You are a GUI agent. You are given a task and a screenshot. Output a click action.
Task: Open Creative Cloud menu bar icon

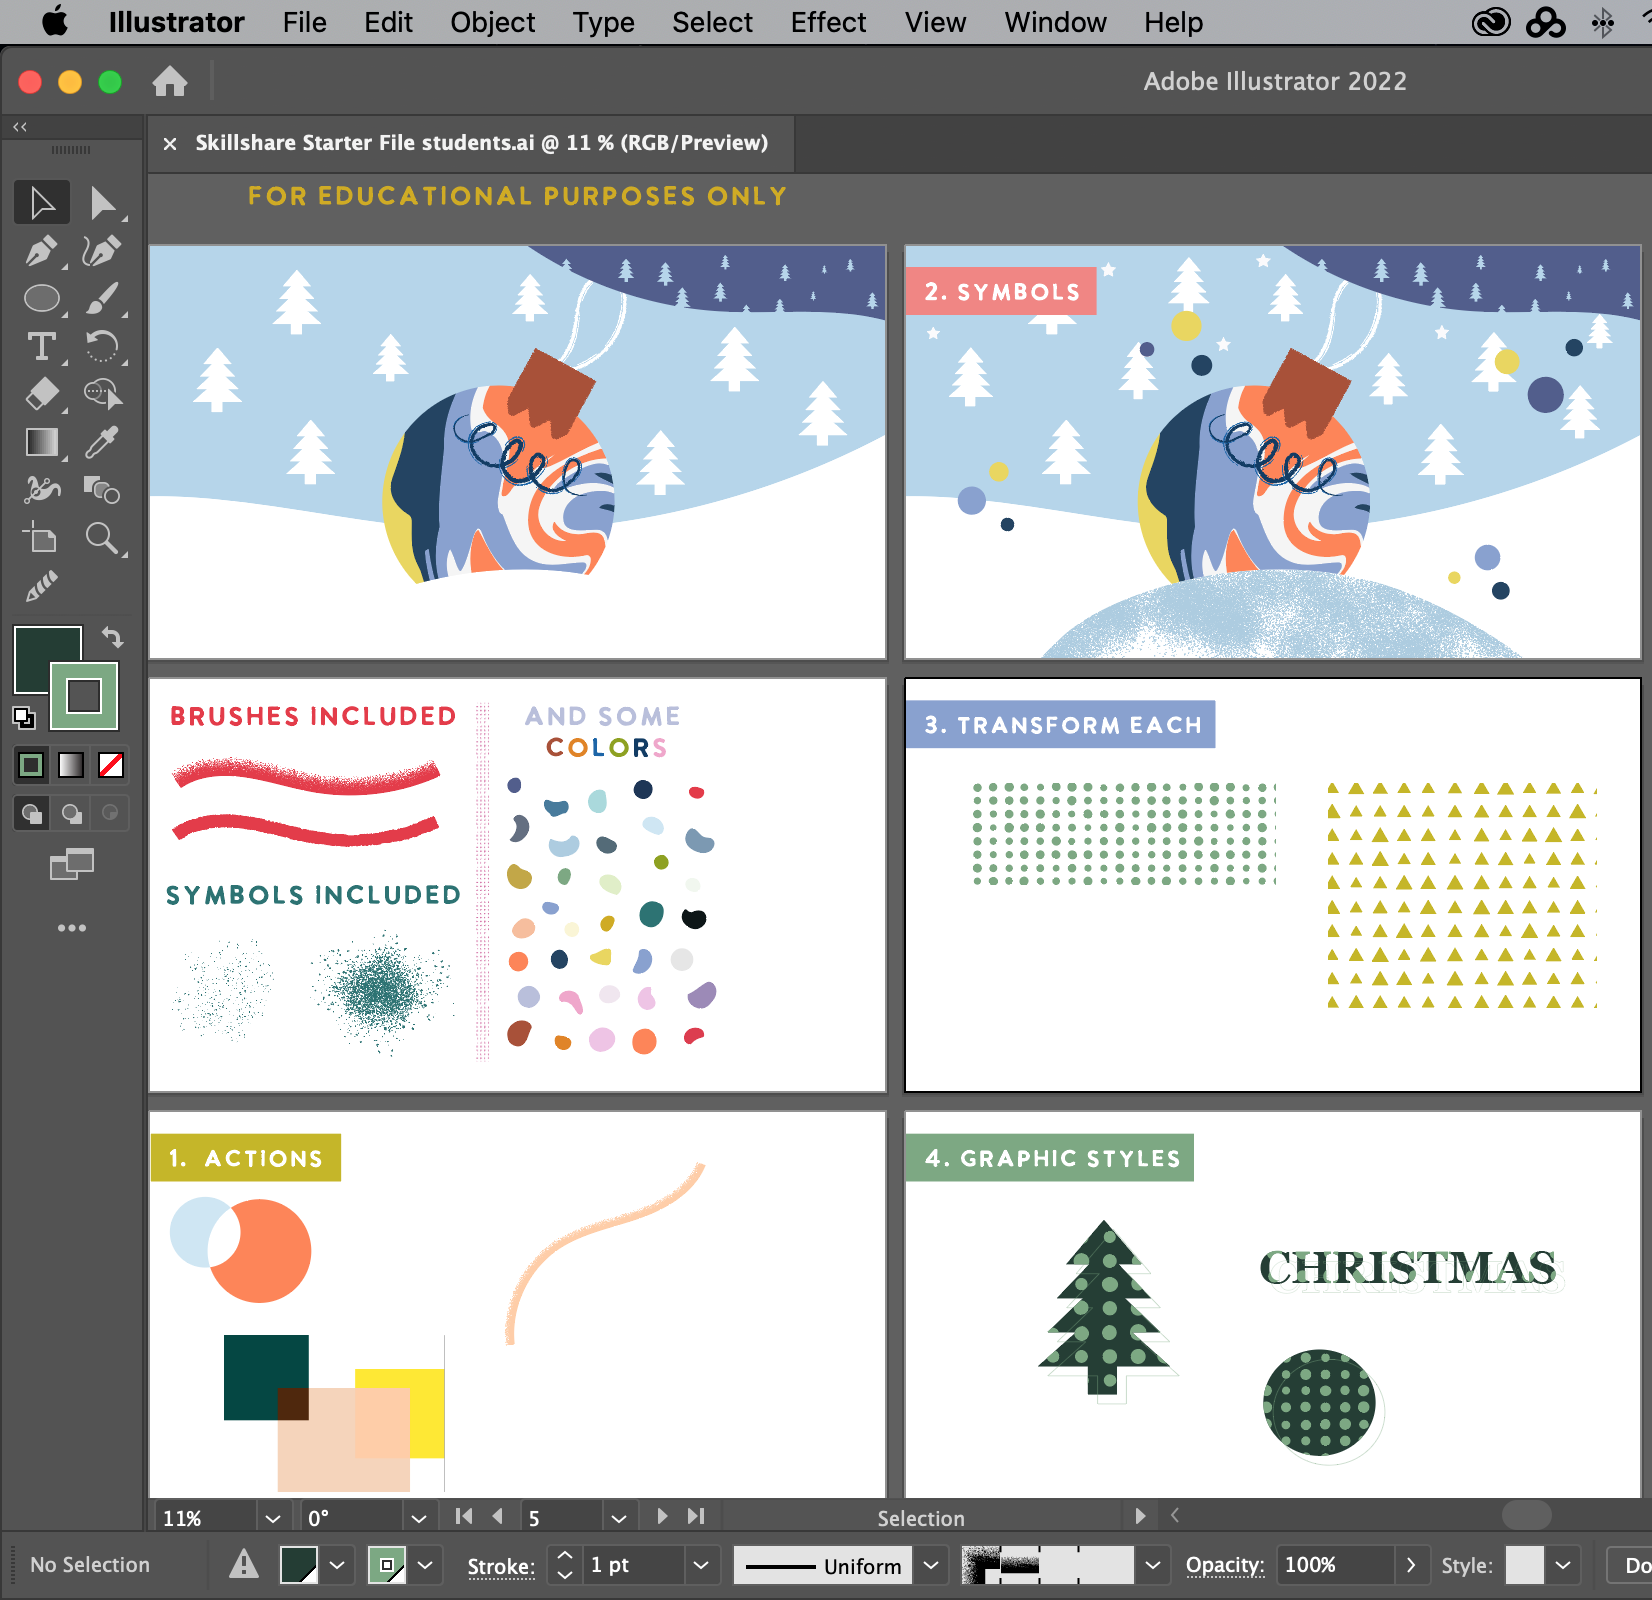[1491, 22]
